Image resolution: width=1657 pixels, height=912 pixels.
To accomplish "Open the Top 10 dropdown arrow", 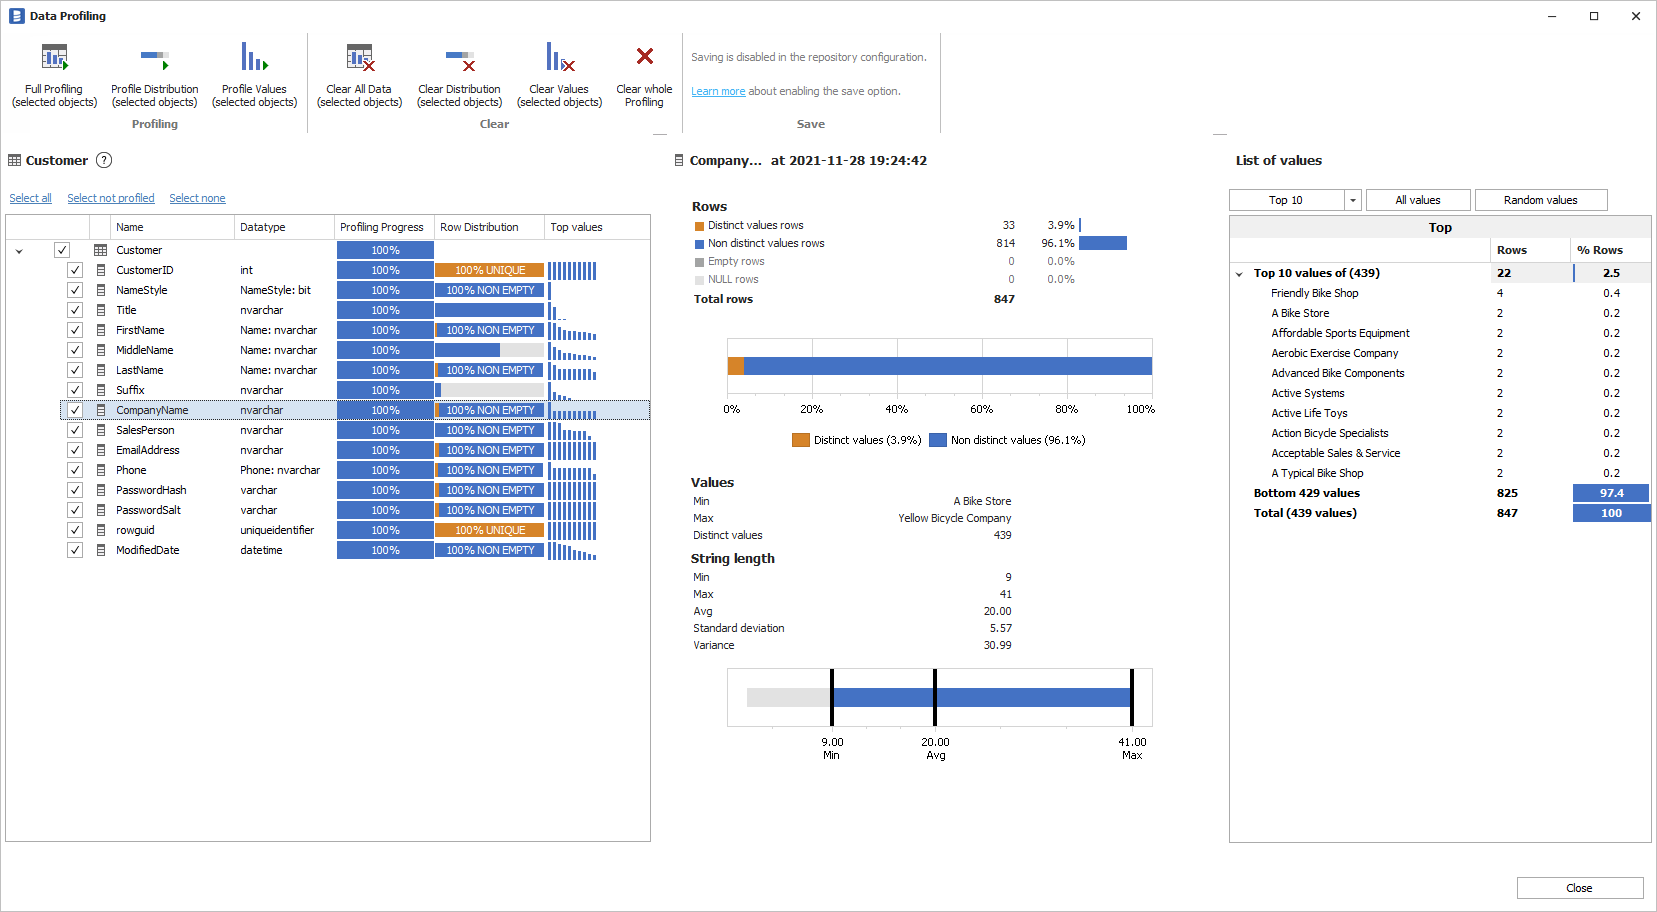I will 1352,200.
